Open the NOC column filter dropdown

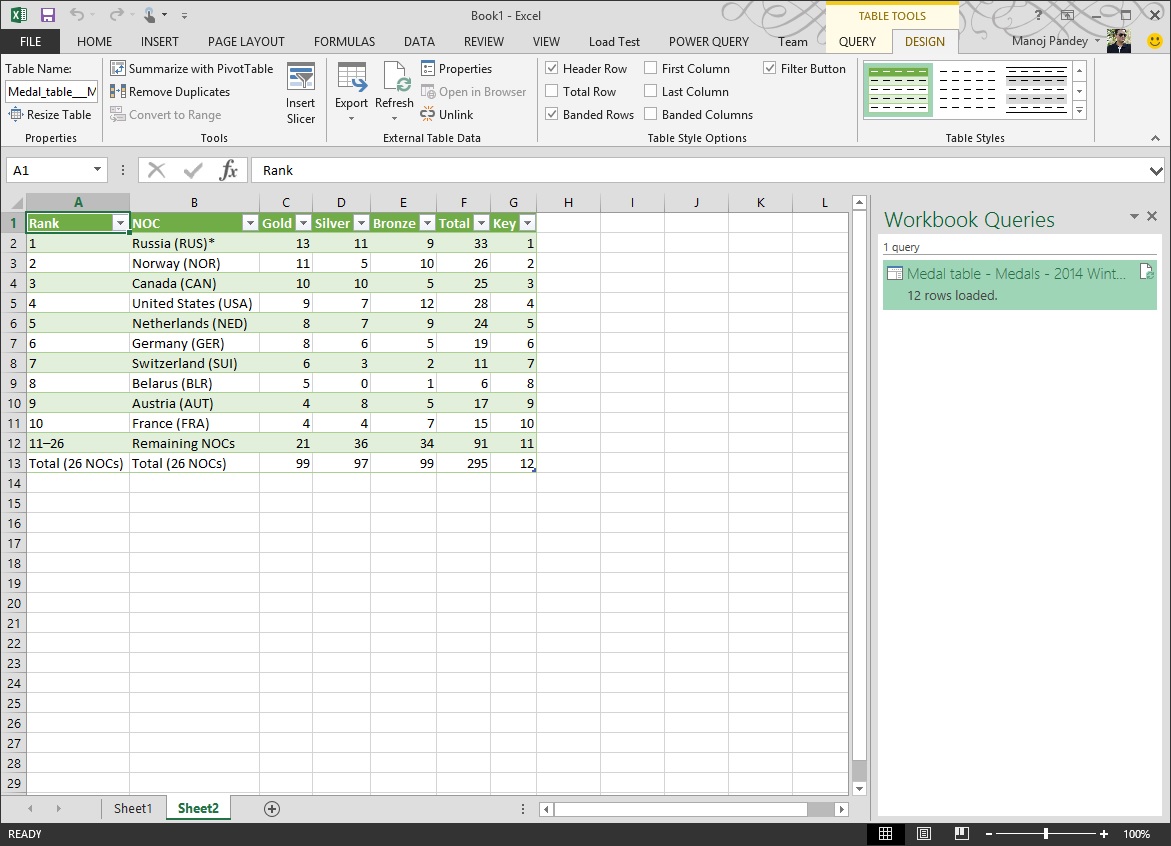pos(250,222)
